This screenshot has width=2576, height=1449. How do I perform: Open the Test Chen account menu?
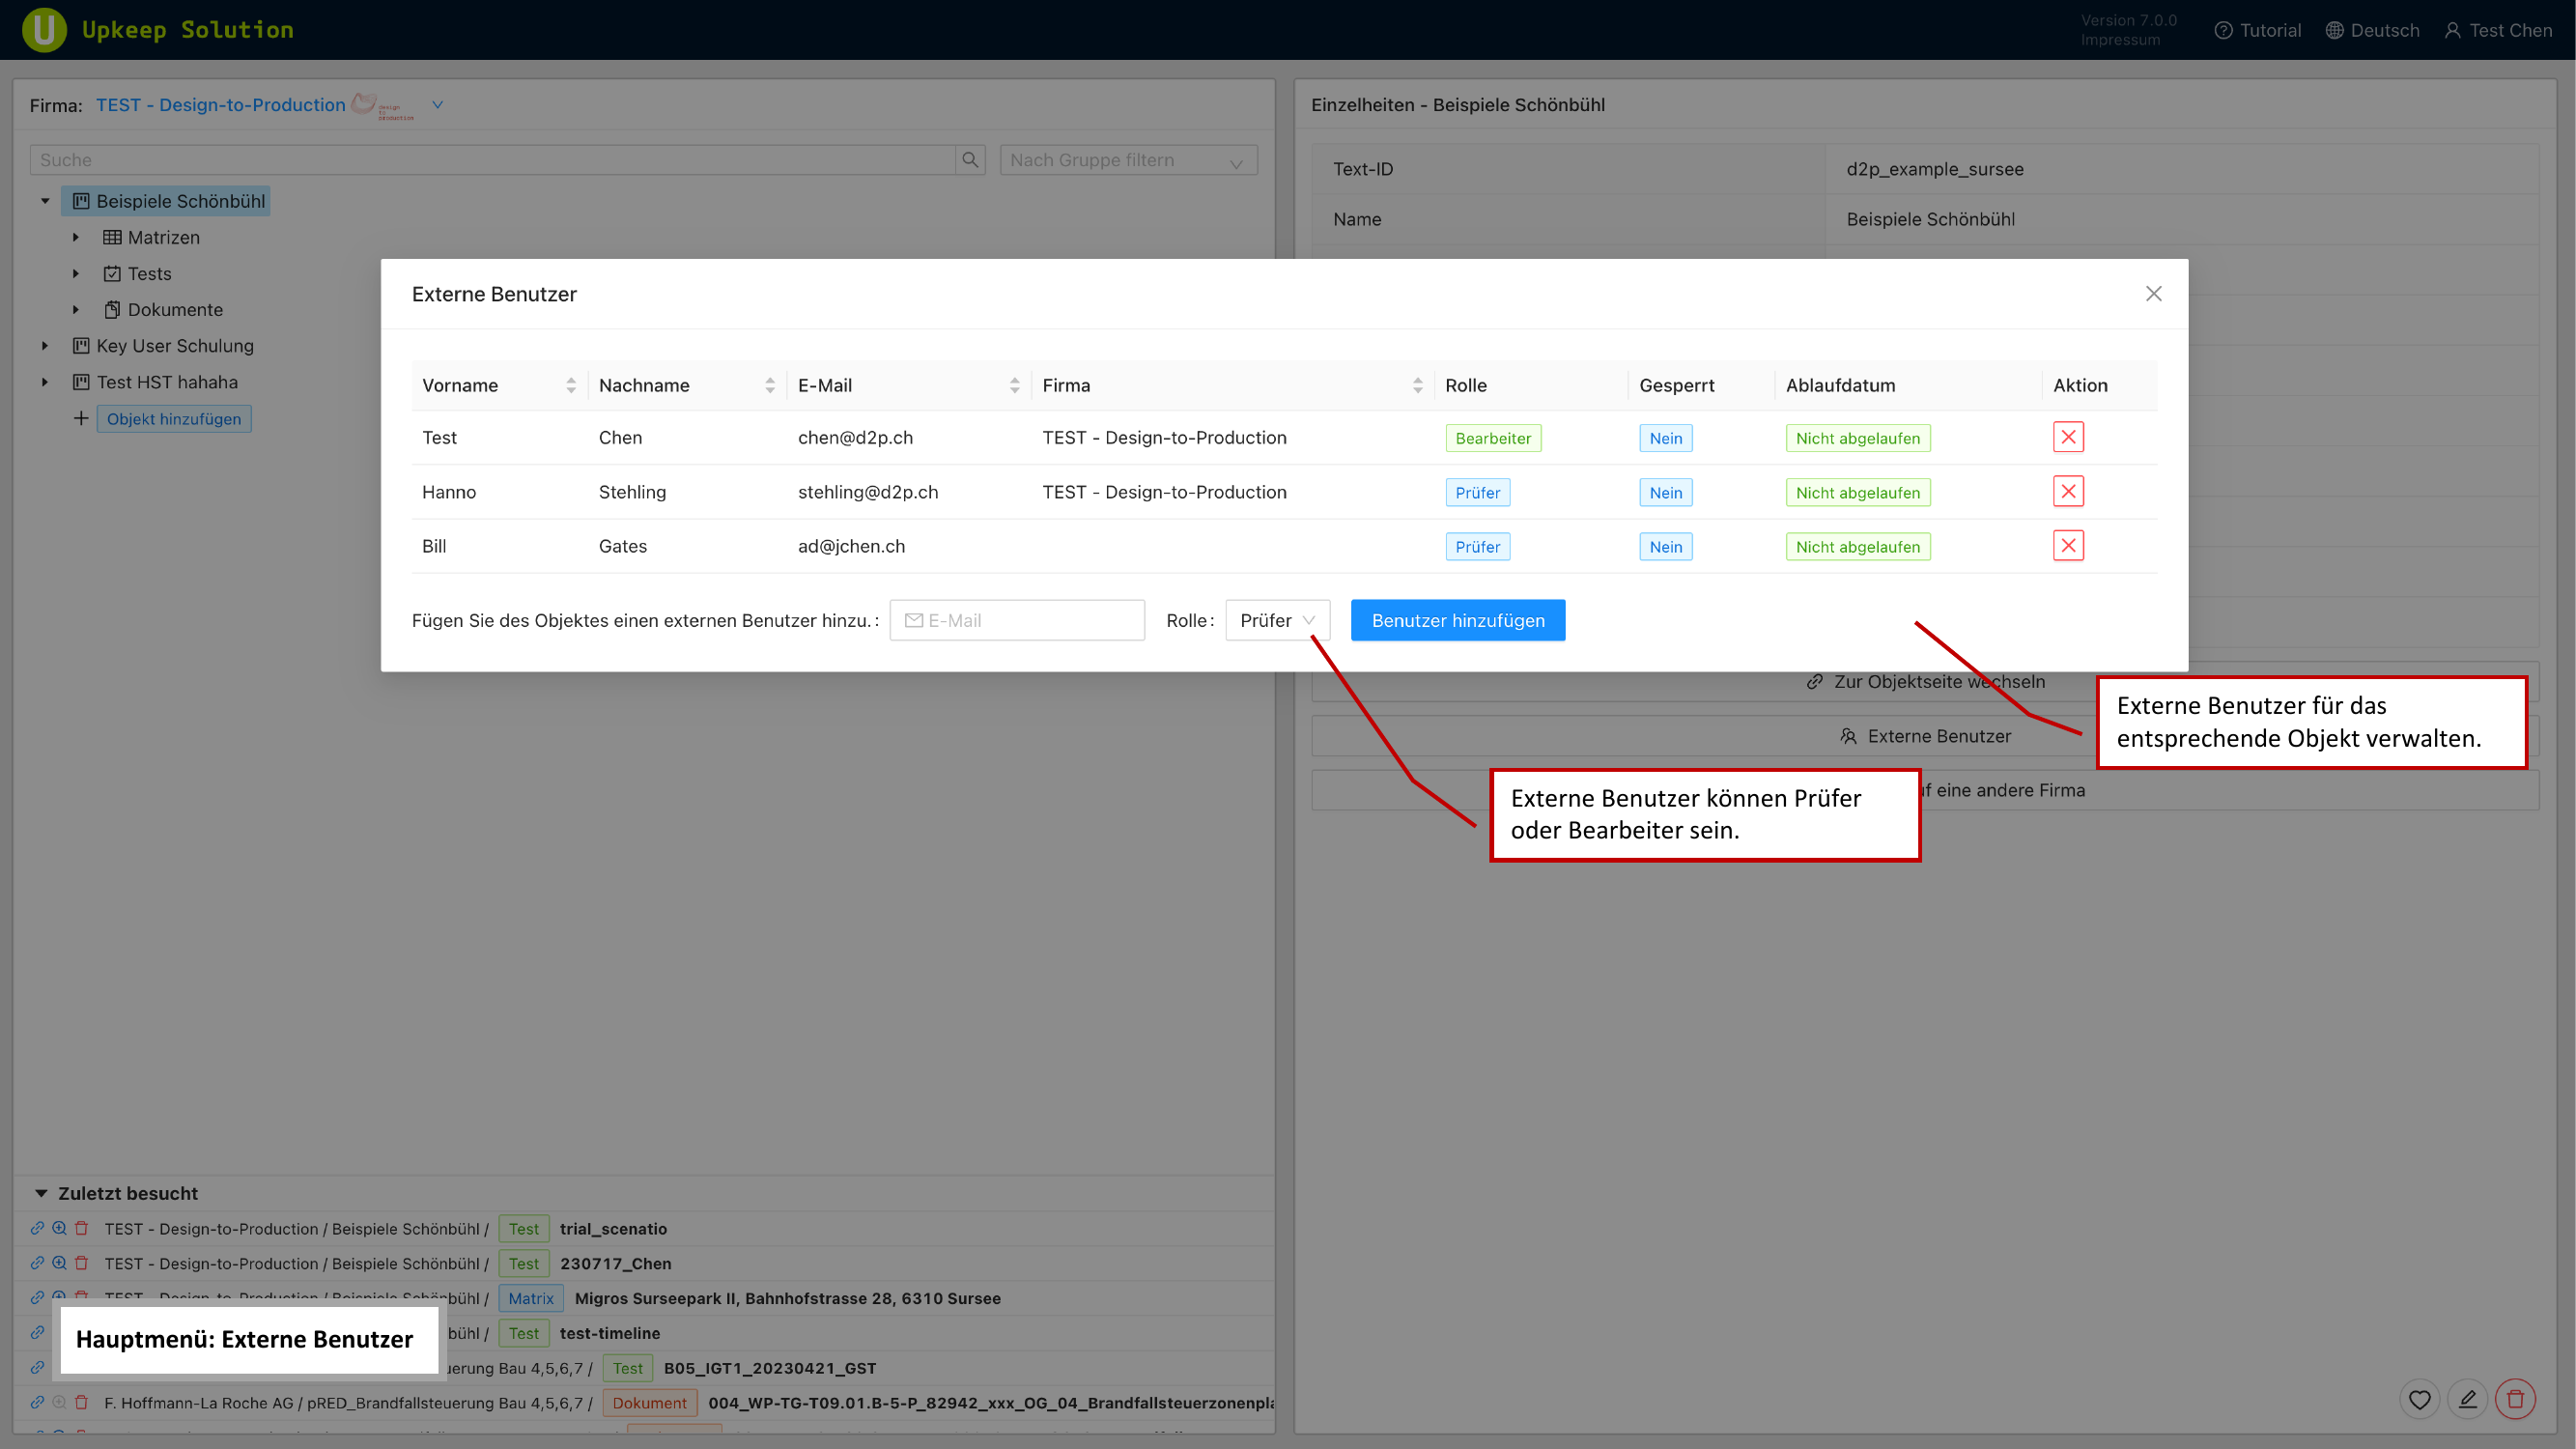(2498, 30)
